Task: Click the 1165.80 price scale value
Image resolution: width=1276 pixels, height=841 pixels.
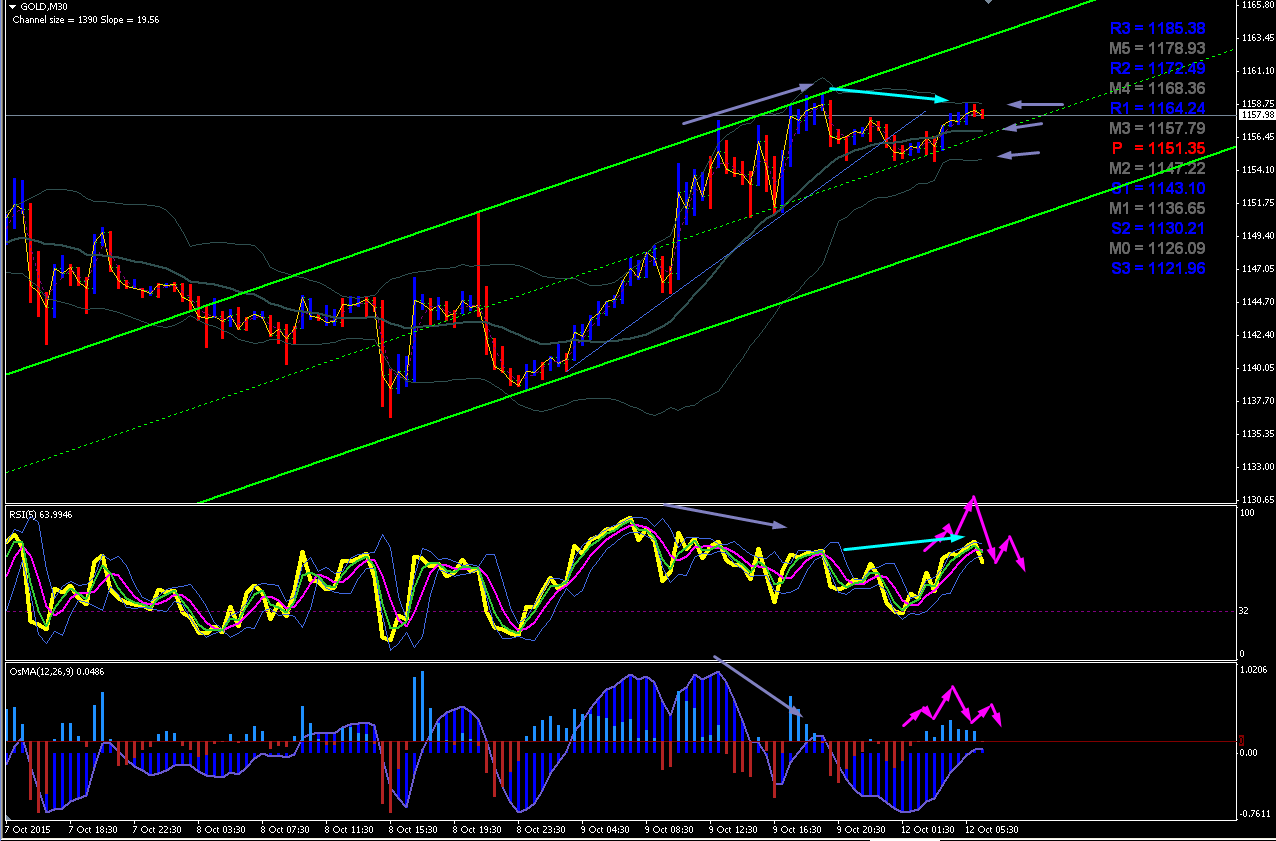Action: point(1257,5)
